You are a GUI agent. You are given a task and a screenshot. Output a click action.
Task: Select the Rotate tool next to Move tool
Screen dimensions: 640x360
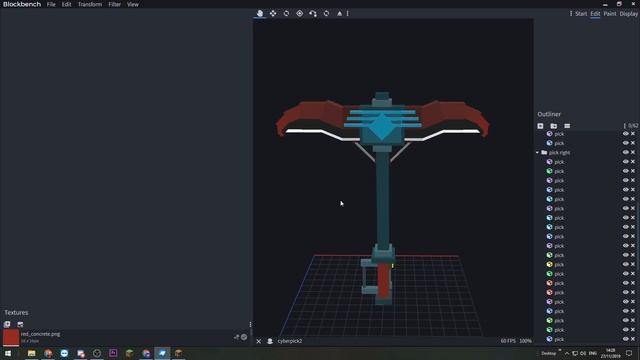287,13
